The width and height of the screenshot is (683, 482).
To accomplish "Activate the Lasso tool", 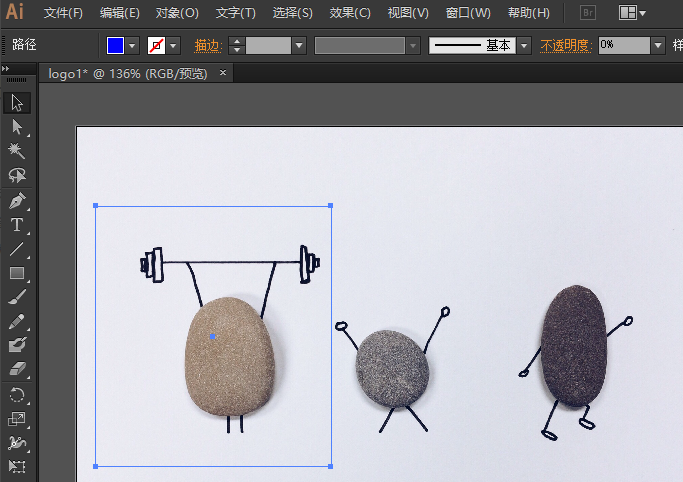I will coord(17,176).
